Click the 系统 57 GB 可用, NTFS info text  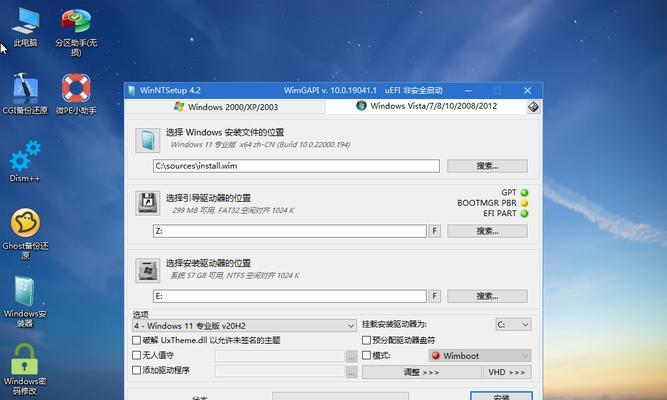coord(235,275)
